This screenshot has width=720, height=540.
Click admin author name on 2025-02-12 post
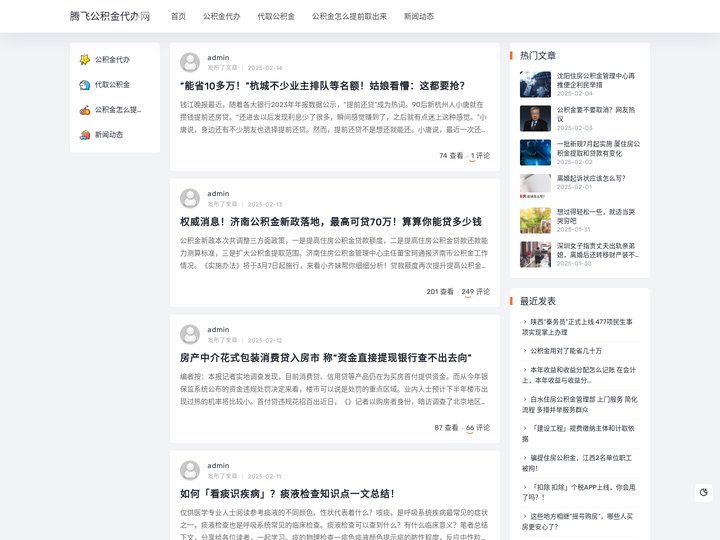point(218,329)
